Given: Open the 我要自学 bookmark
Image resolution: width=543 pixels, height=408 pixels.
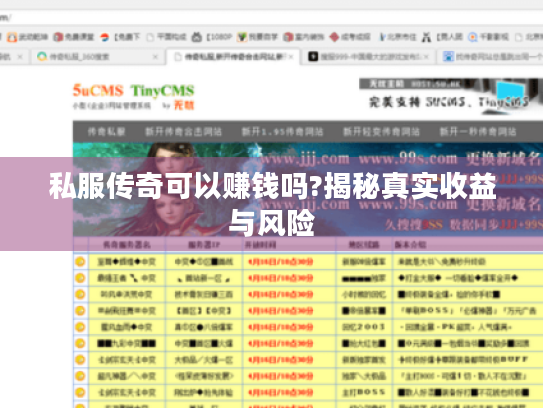Looking at the screenshot, I should 258,37.
